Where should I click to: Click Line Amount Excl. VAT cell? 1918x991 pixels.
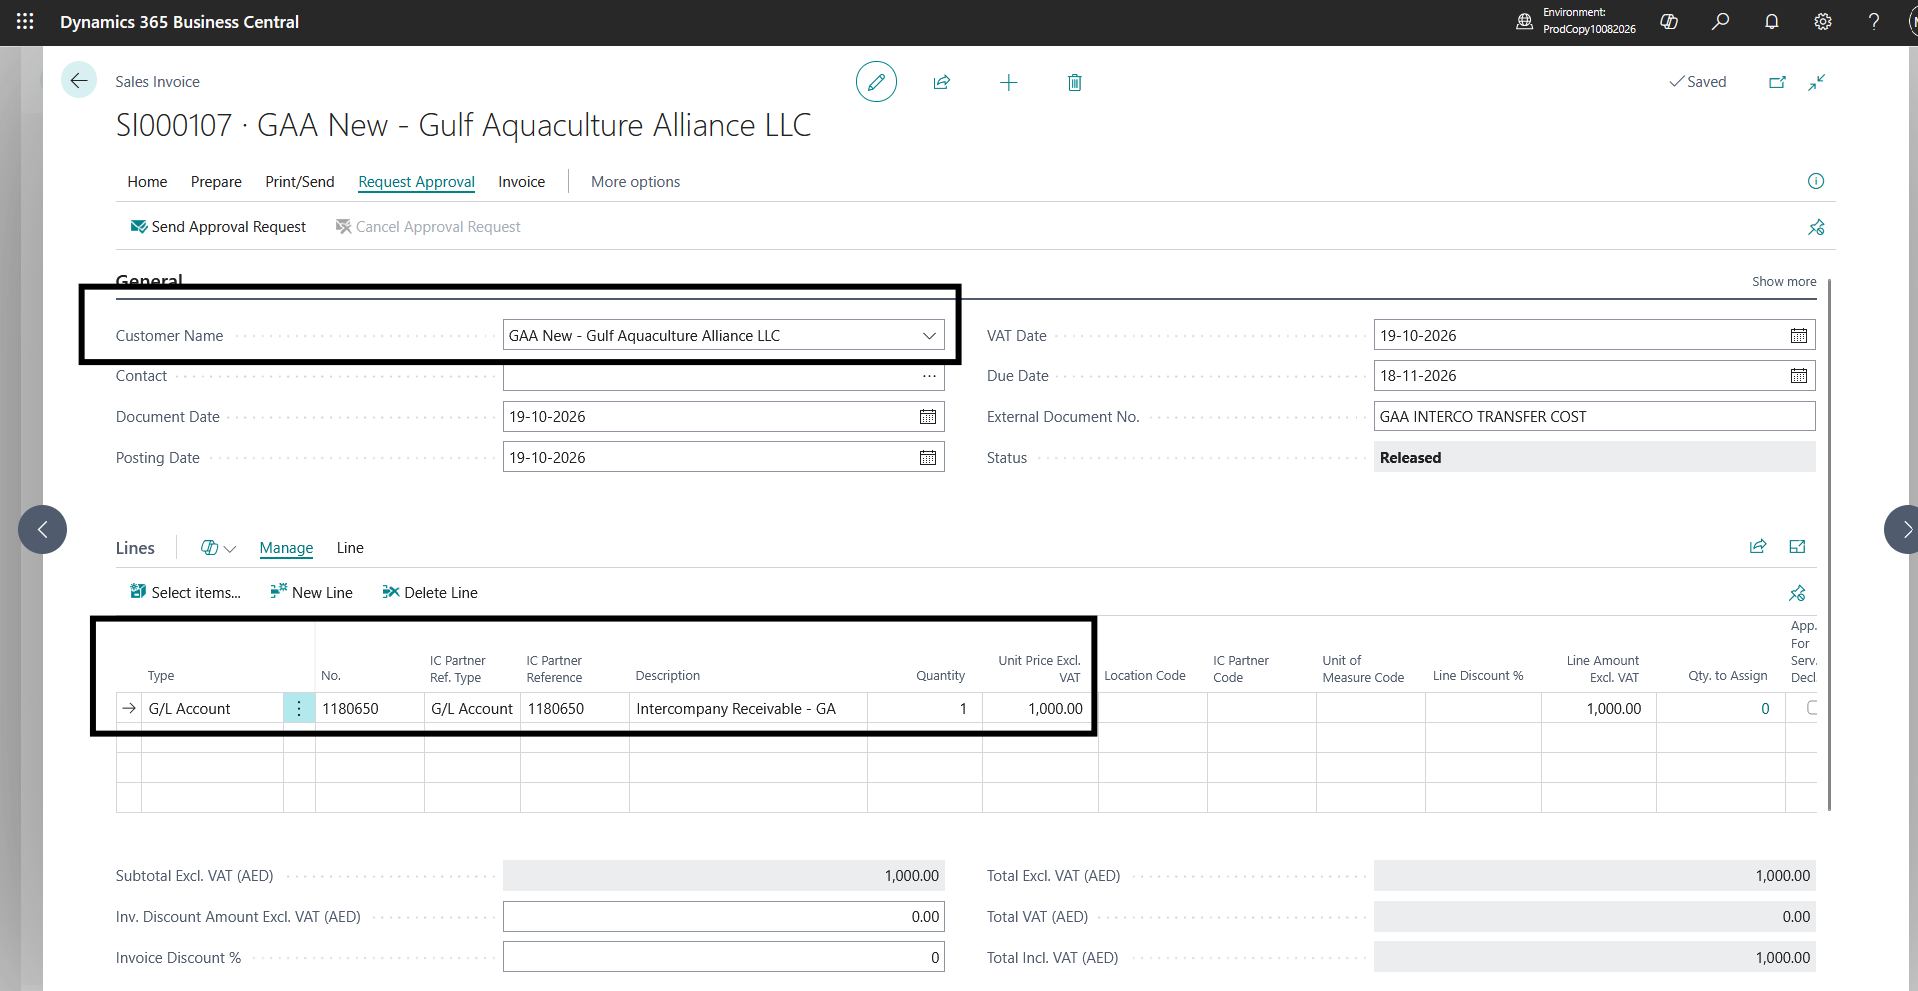coord(1598,708)
